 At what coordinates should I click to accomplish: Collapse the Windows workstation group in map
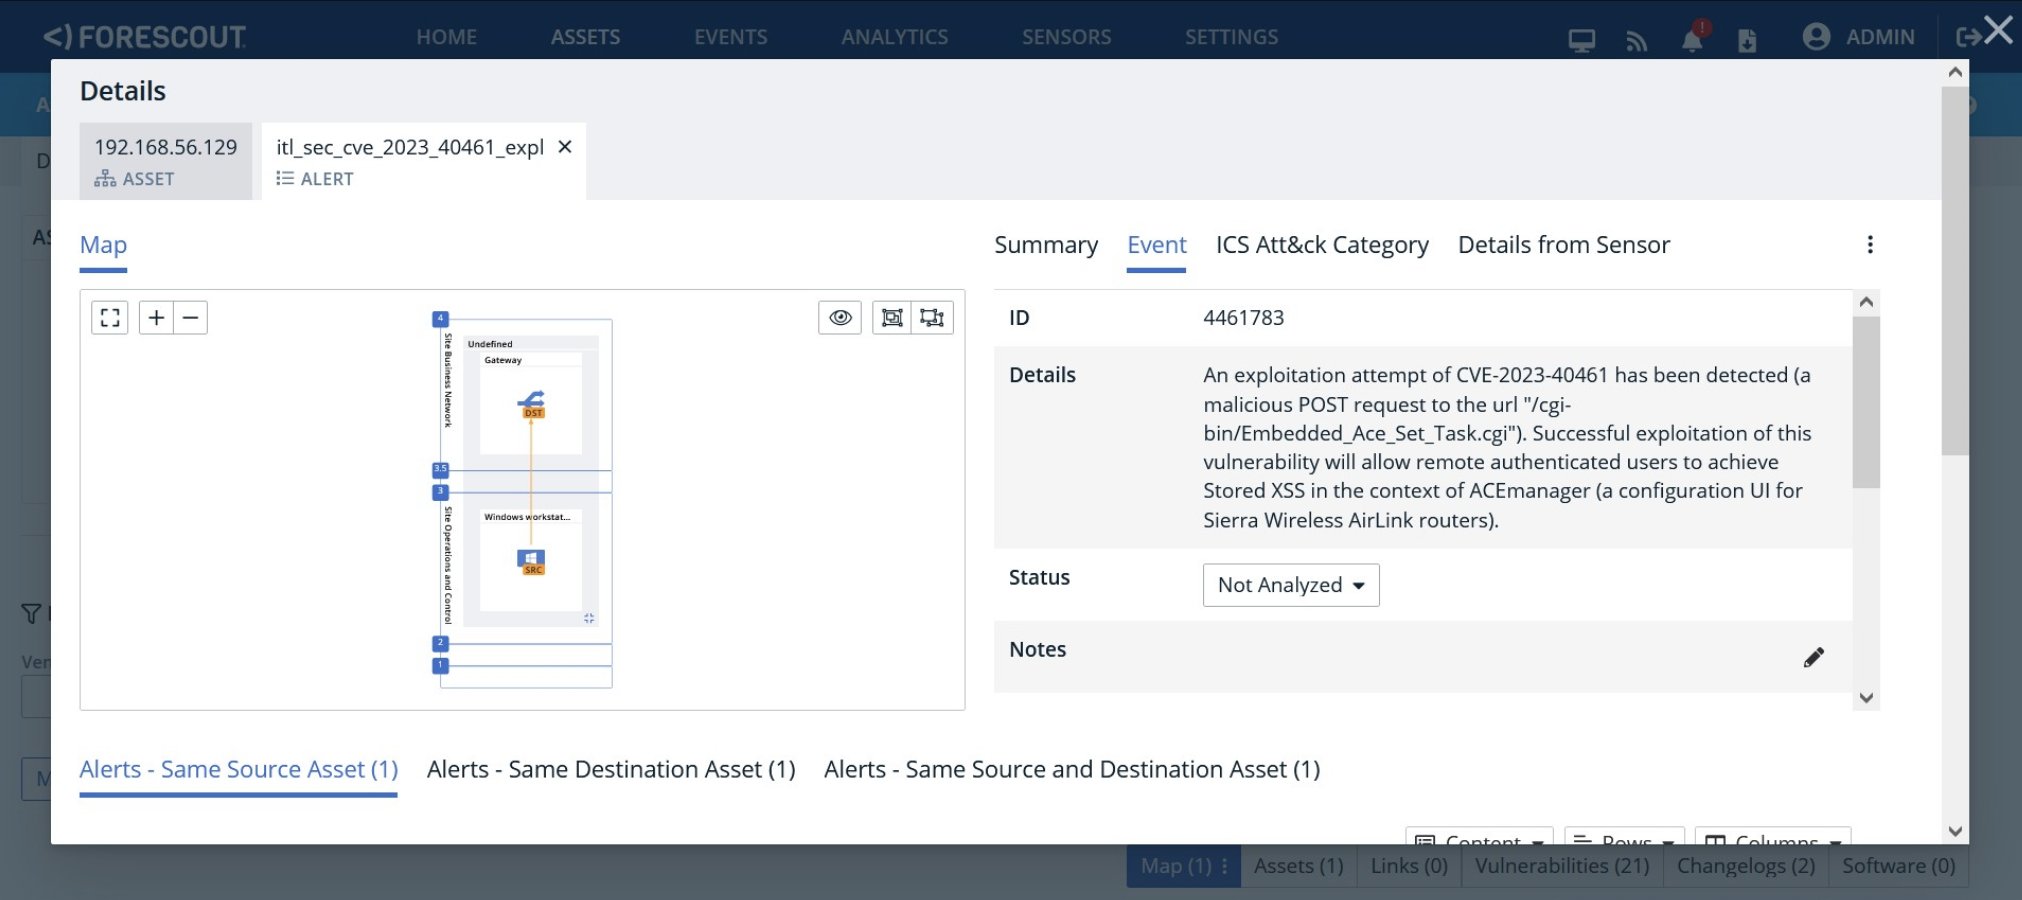(589, 619)
